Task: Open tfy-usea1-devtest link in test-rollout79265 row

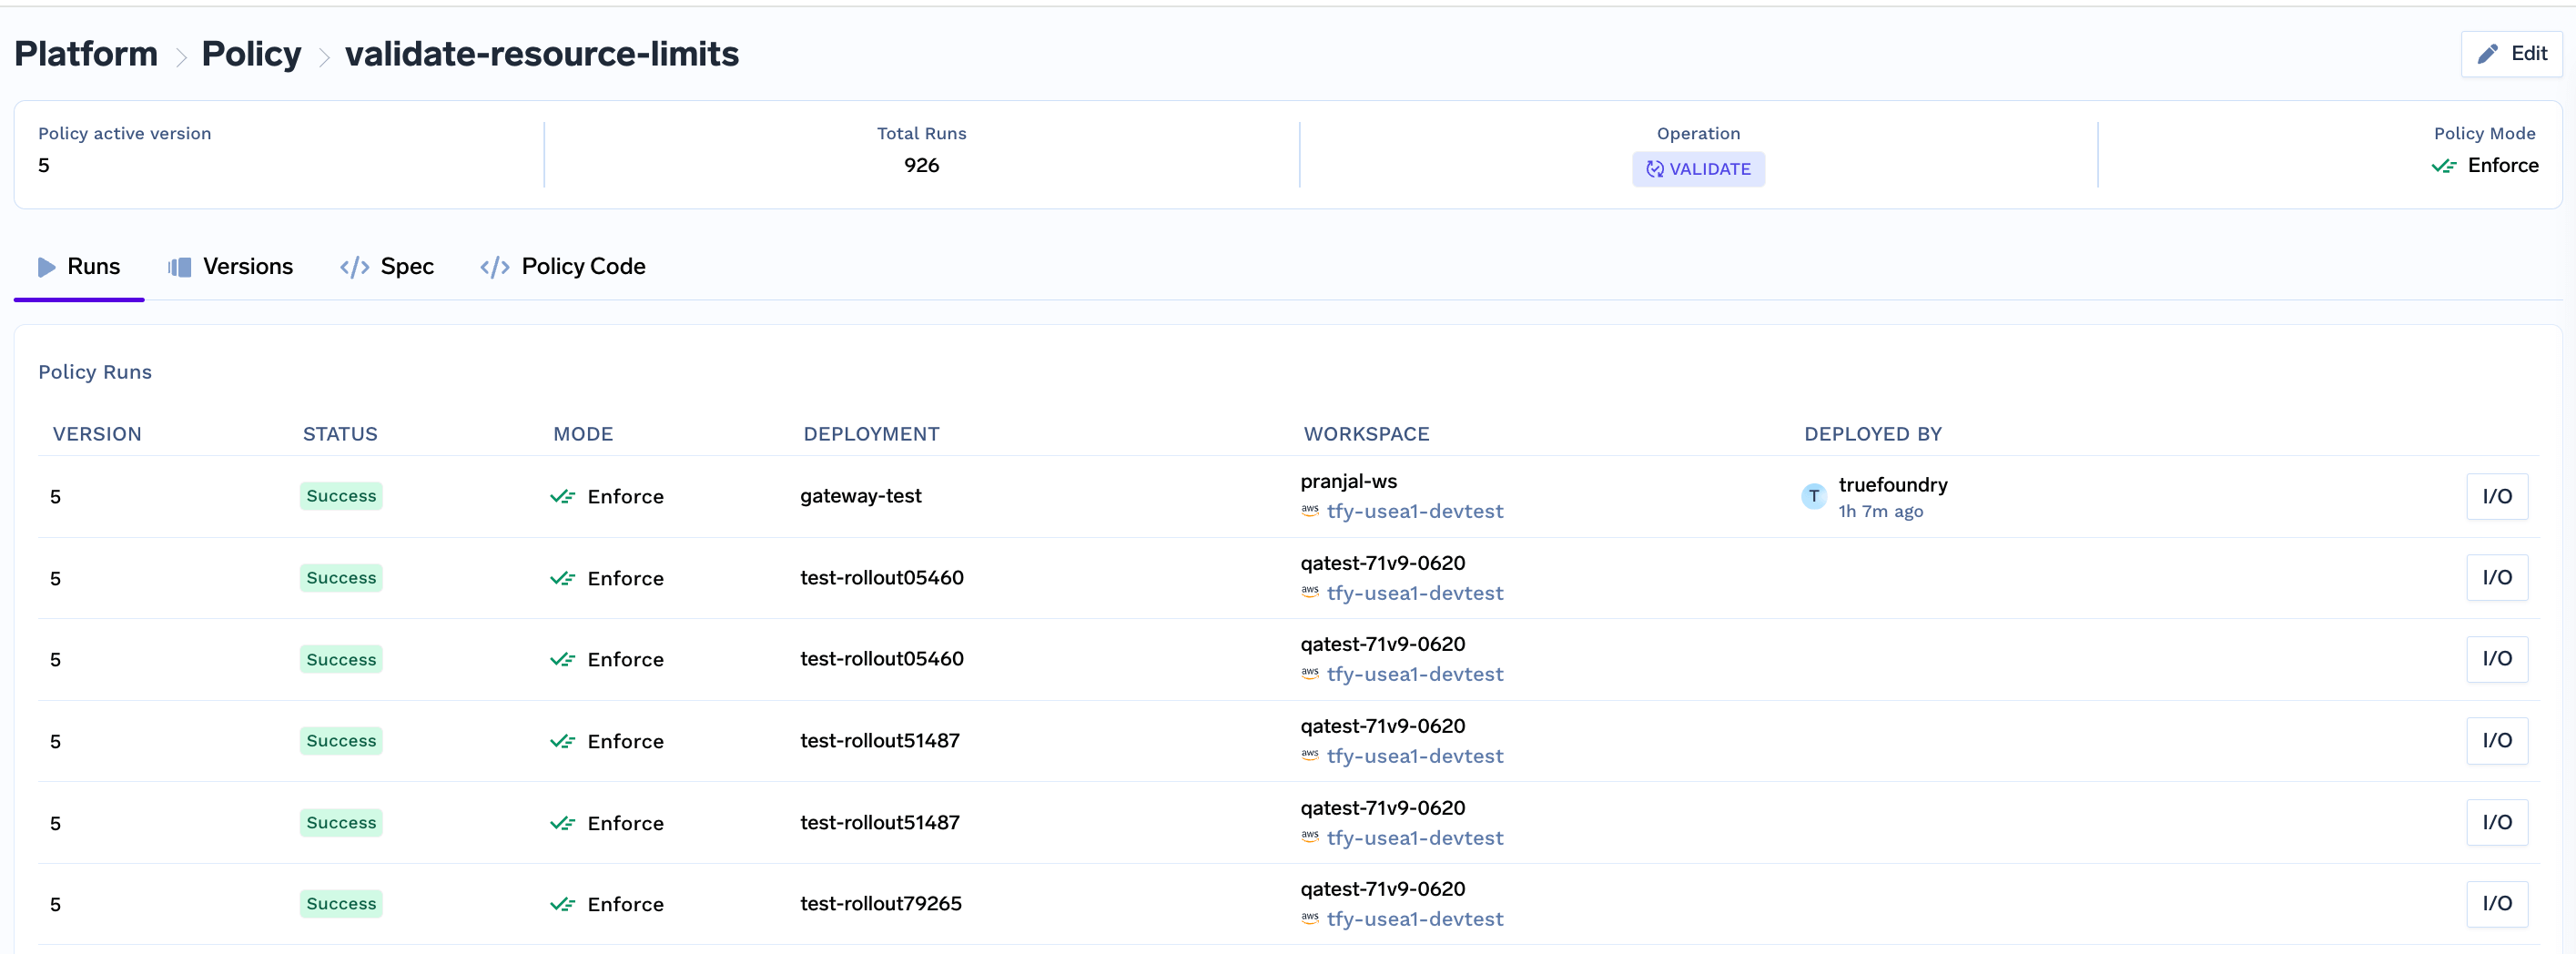Action: click(1414, 919)
